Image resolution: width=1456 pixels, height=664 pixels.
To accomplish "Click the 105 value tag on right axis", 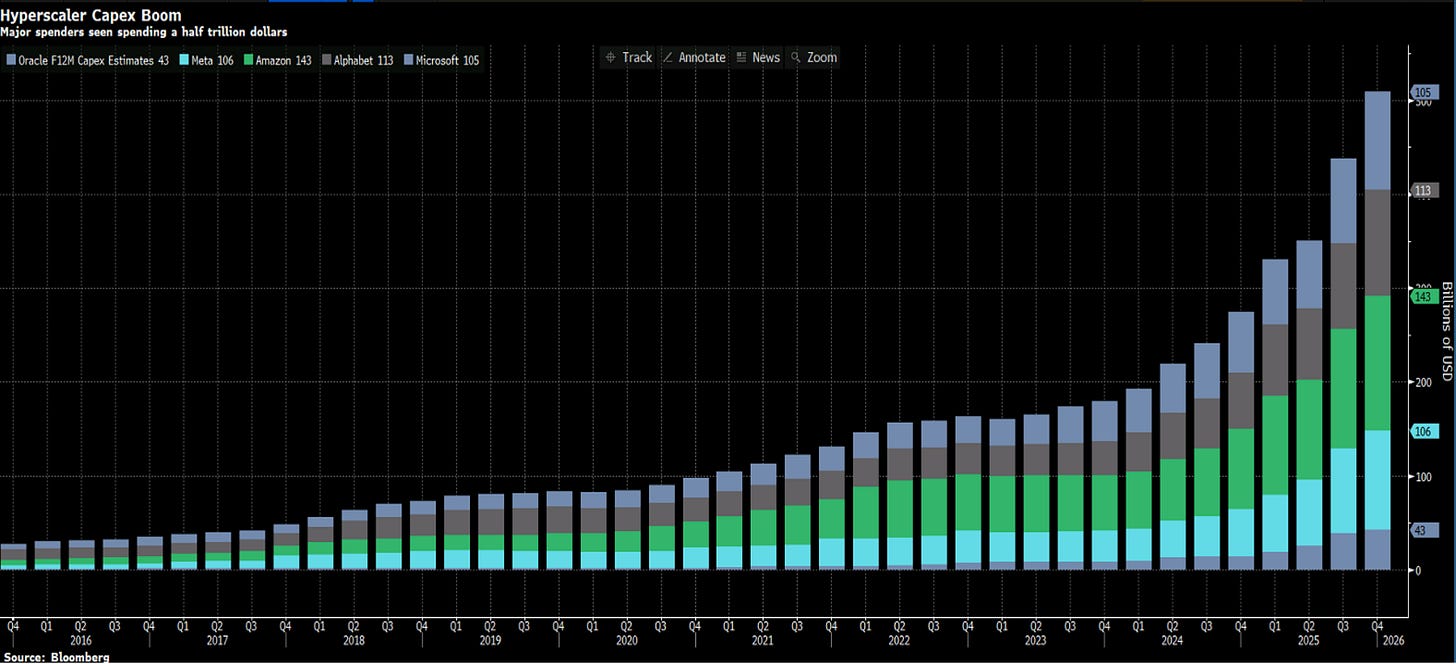I will point(1423,92).
